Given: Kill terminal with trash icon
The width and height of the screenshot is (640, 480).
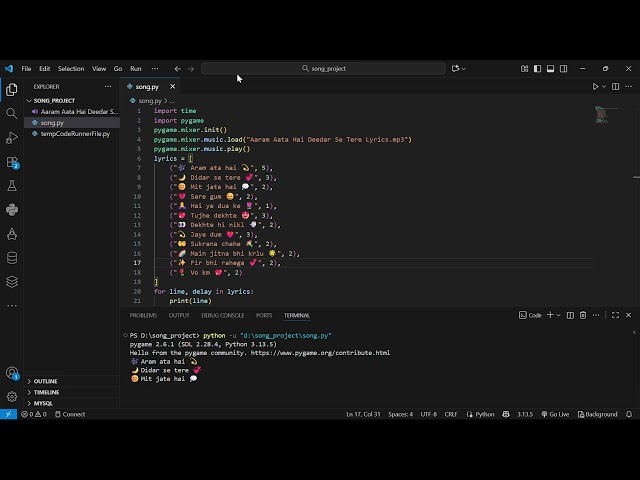Looking at the screenshot, I should coord(583,315).
